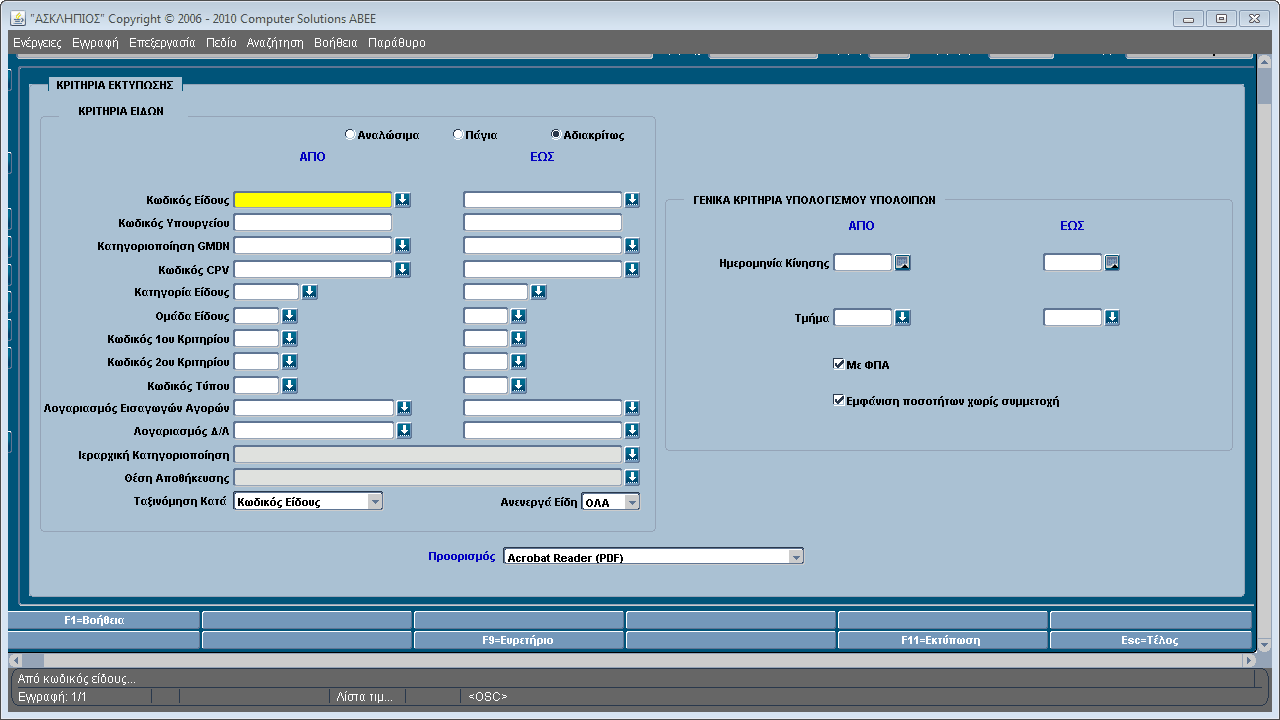Open lookup for Κωδικός Τύπου ΕΩΣ

coord(518,385)
